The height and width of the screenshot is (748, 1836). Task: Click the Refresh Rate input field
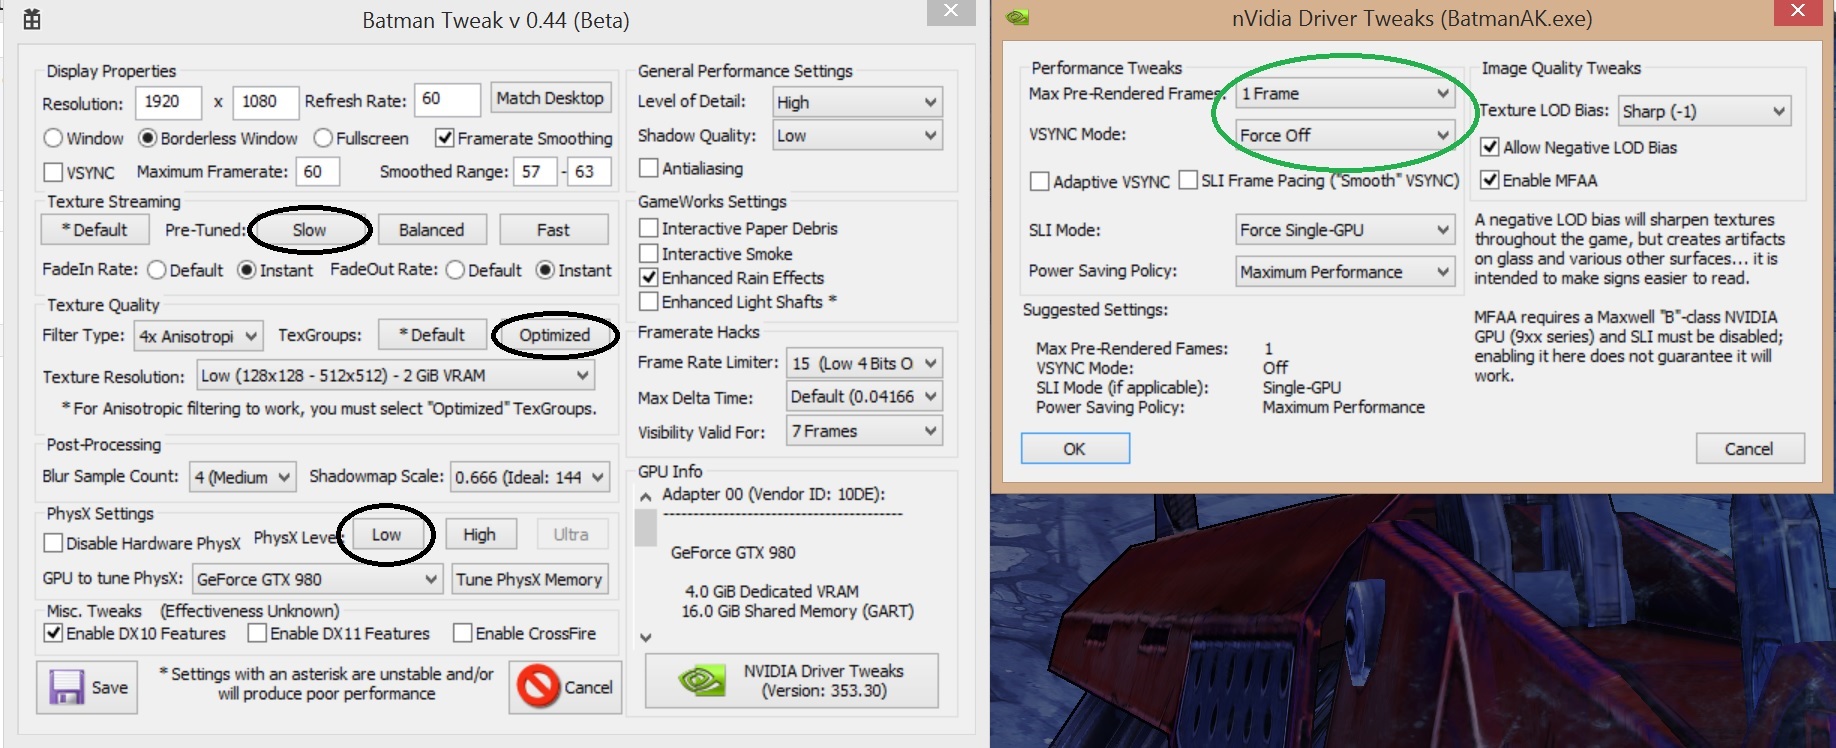tap(447, 99)
